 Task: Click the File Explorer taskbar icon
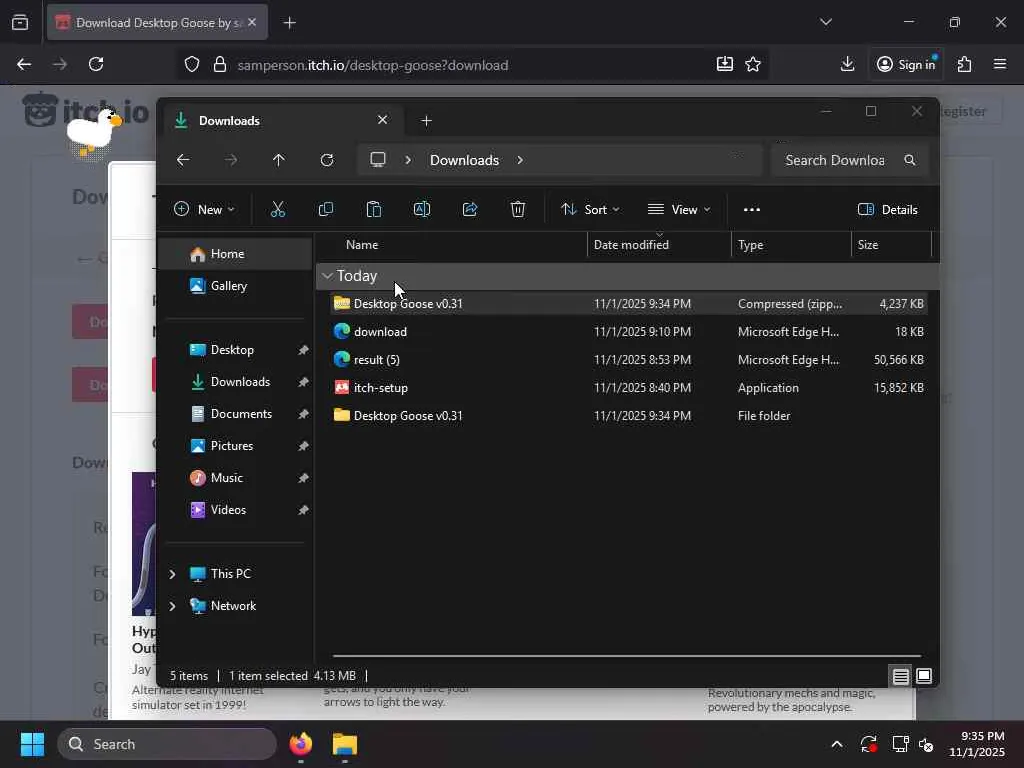click(x=345, y=744)
